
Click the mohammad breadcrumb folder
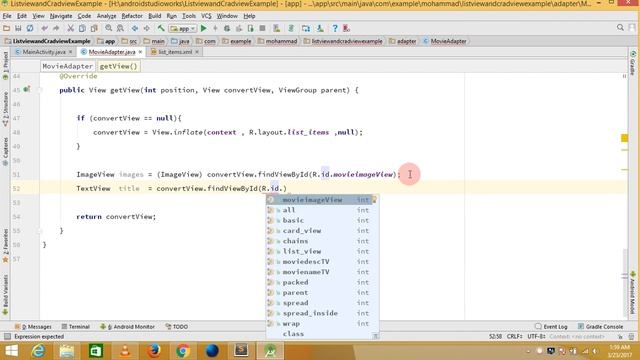(277, 41)
